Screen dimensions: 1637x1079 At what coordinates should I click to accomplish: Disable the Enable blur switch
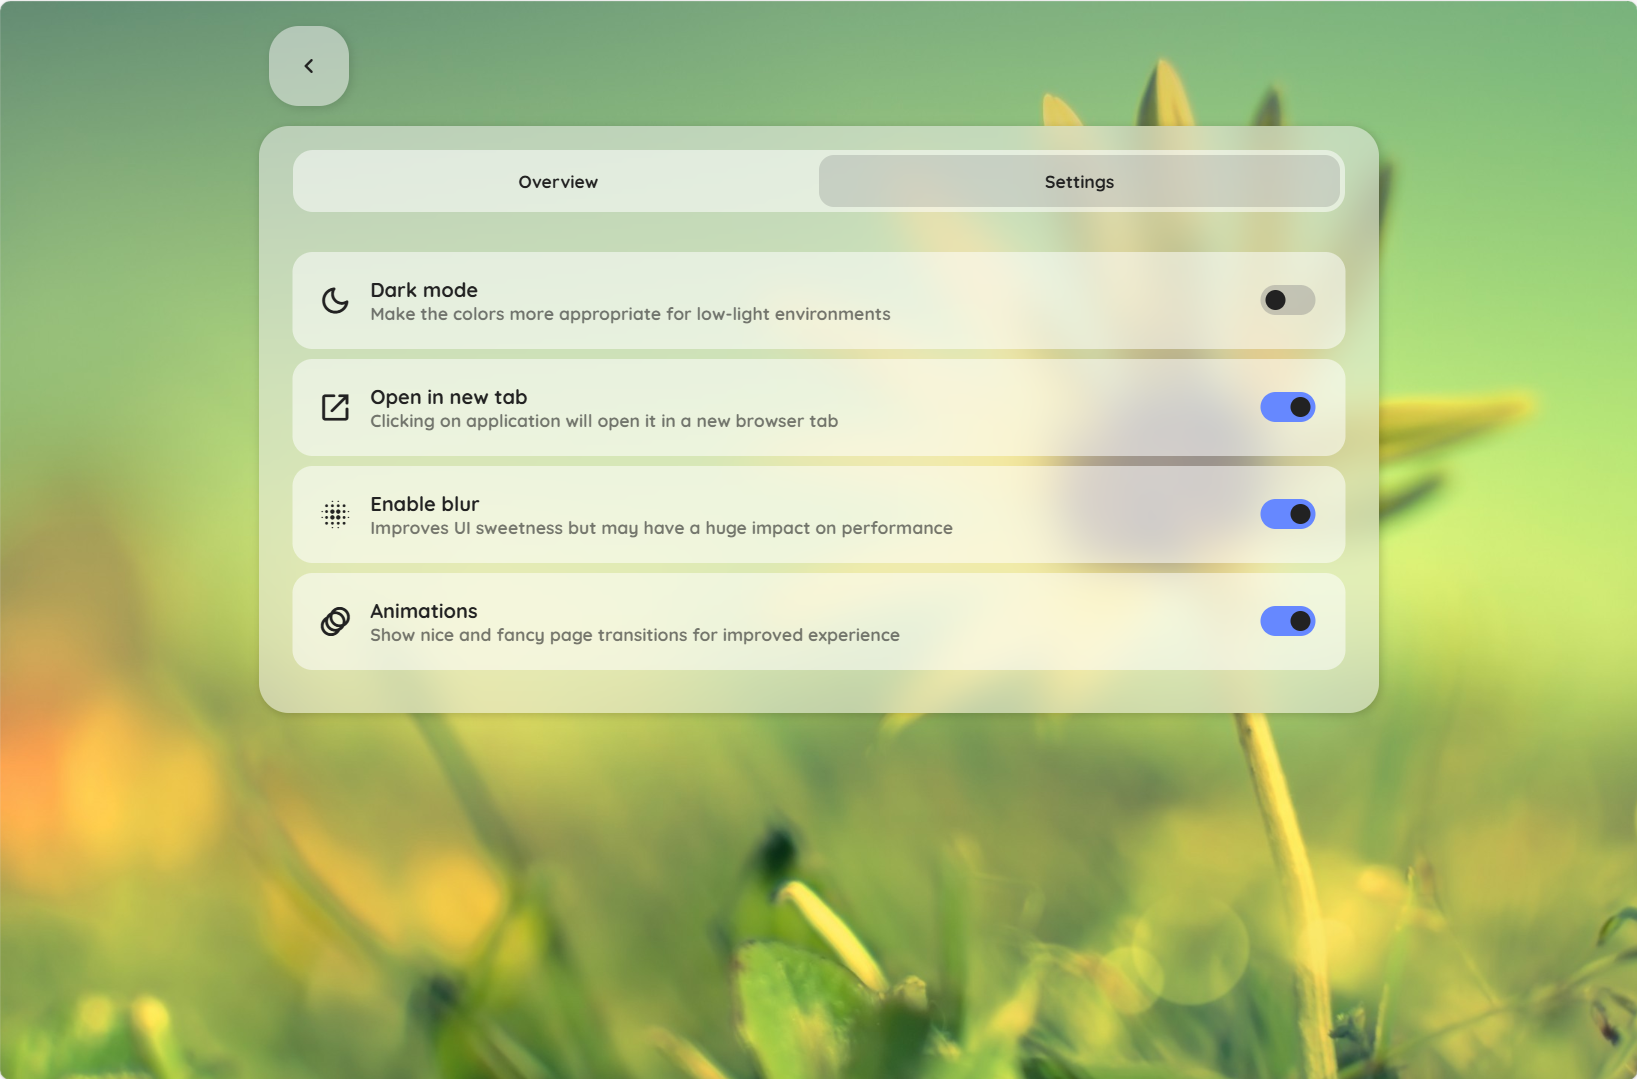coord(1287,514)
